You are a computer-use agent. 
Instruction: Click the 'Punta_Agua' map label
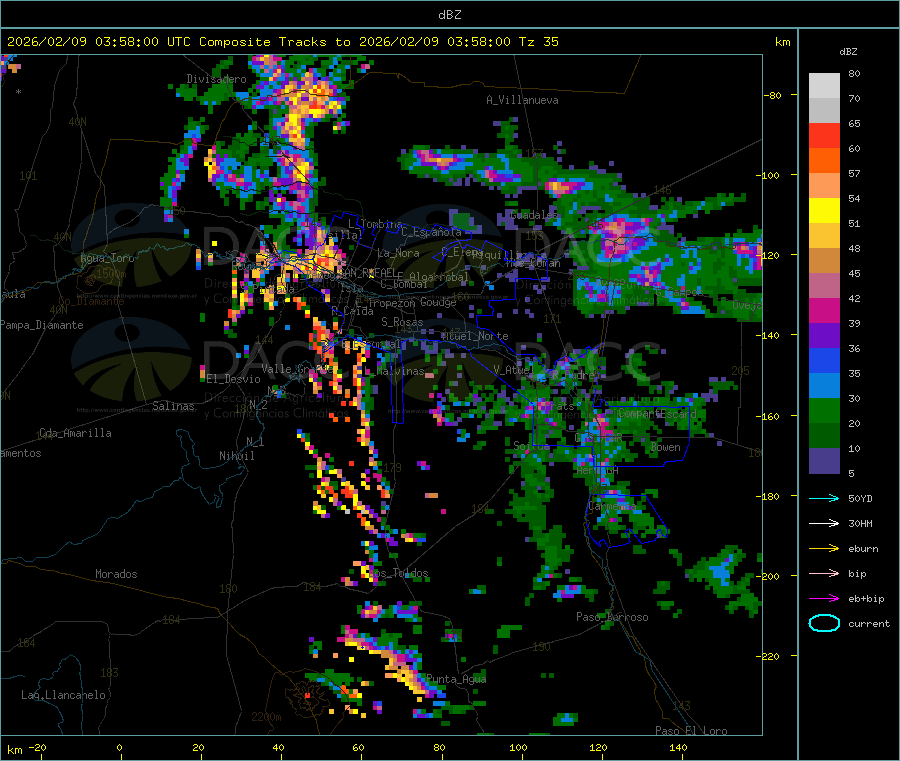click(x=456, y=679)
